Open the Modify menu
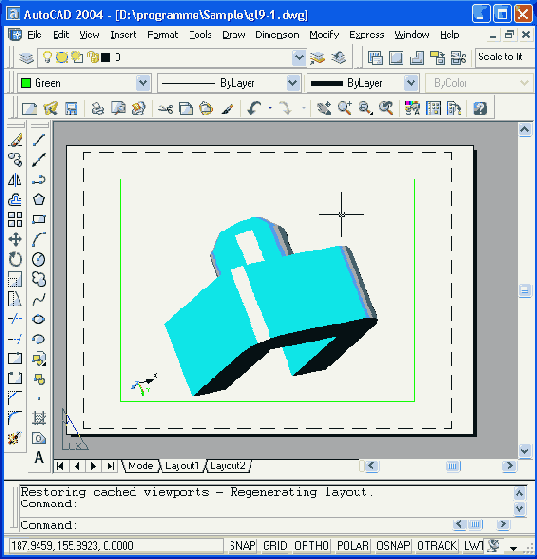This screenshot has width=537, height=559. (x=324, y=35)
